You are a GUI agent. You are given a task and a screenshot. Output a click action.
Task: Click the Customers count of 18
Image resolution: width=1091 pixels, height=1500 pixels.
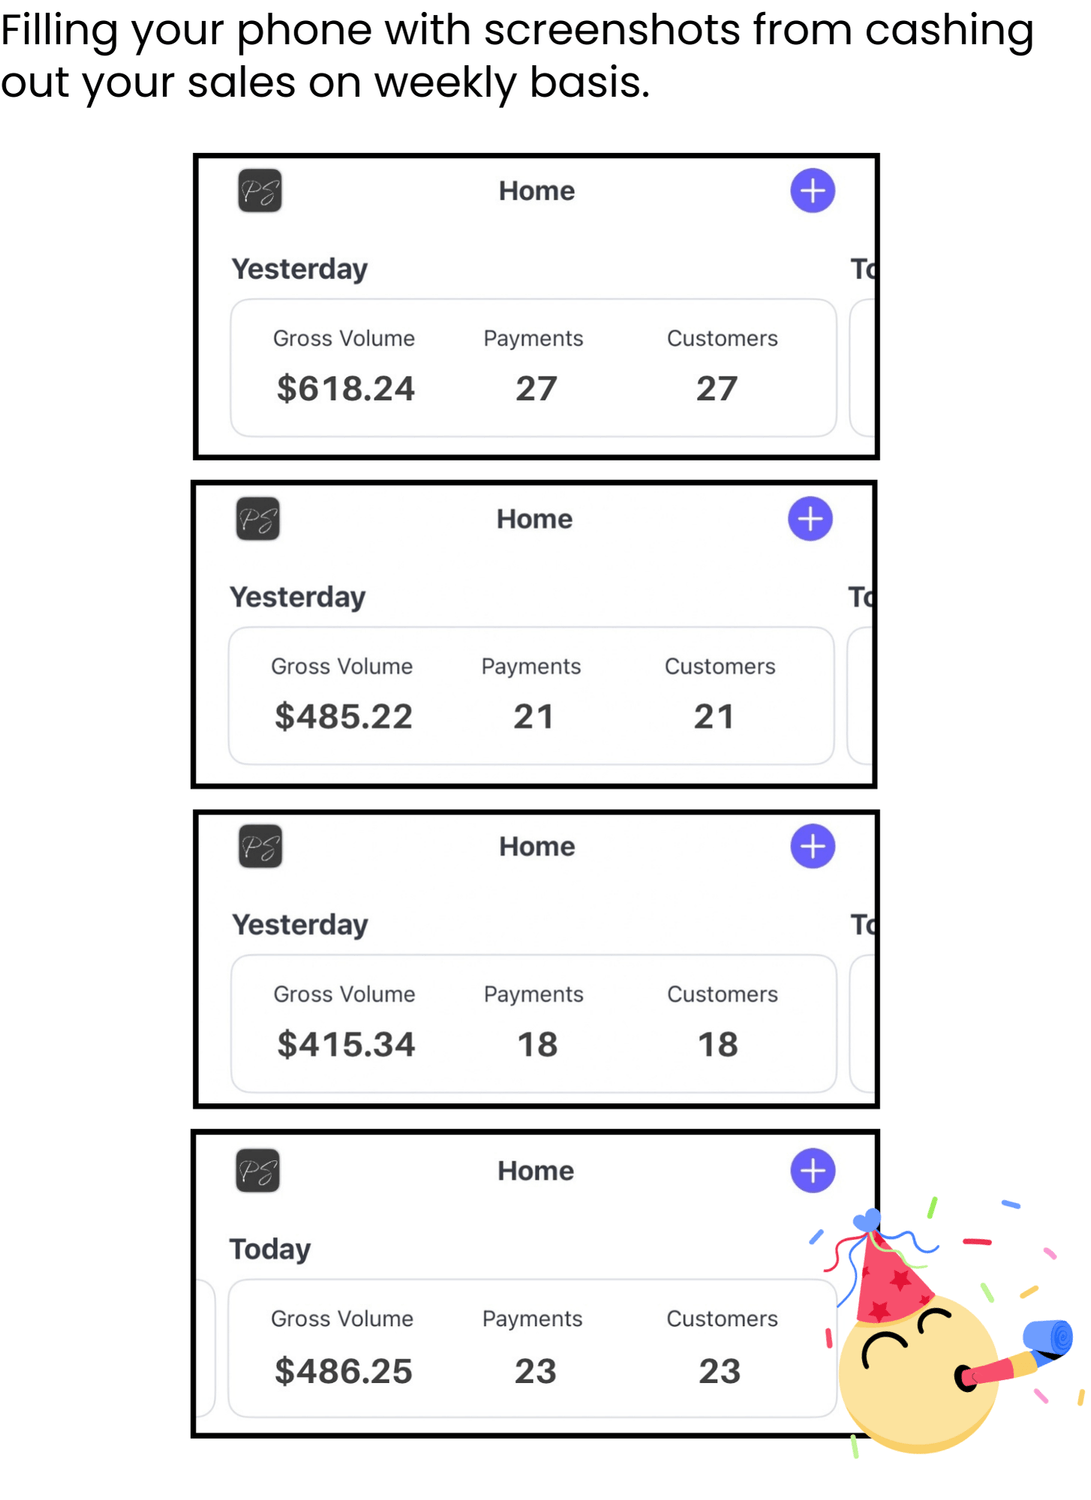[x=718, y=1044]
